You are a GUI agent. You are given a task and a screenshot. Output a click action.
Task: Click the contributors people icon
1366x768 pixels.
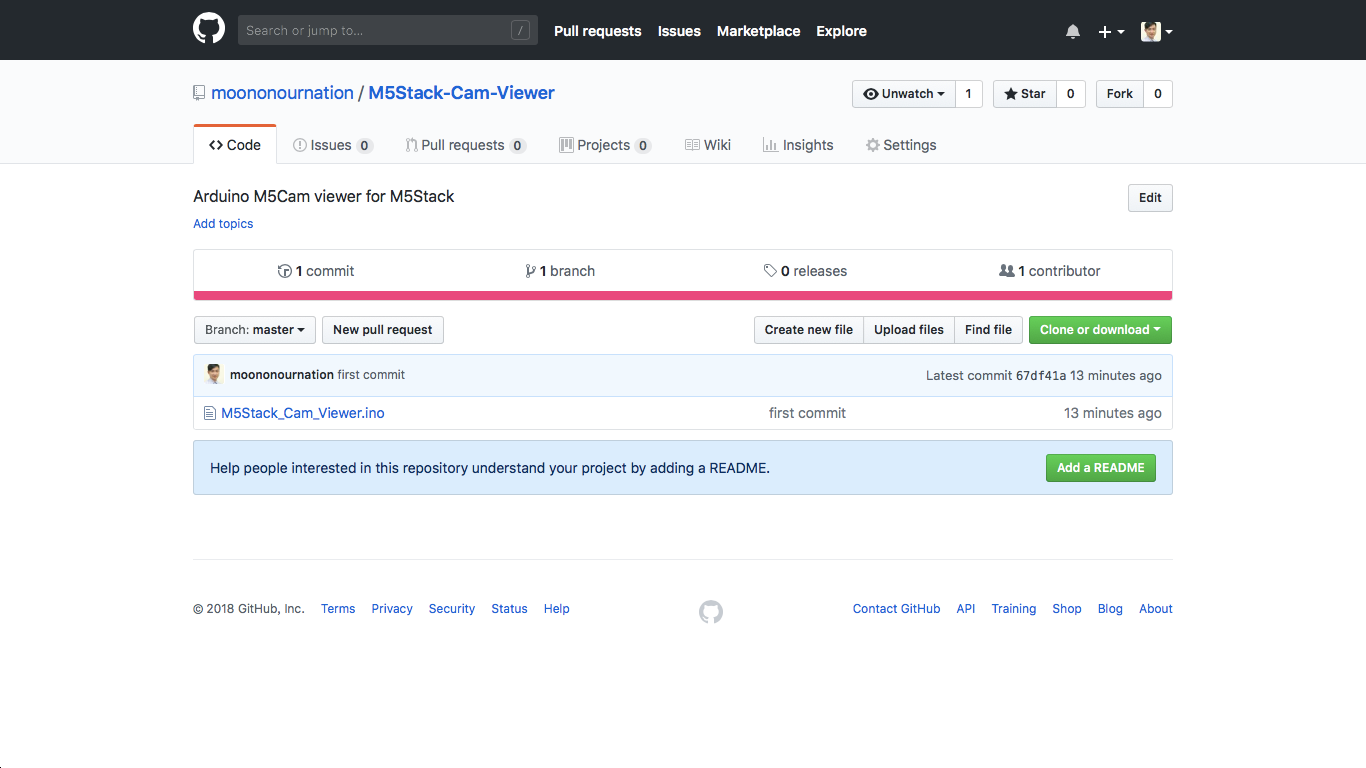point(1006,271)
